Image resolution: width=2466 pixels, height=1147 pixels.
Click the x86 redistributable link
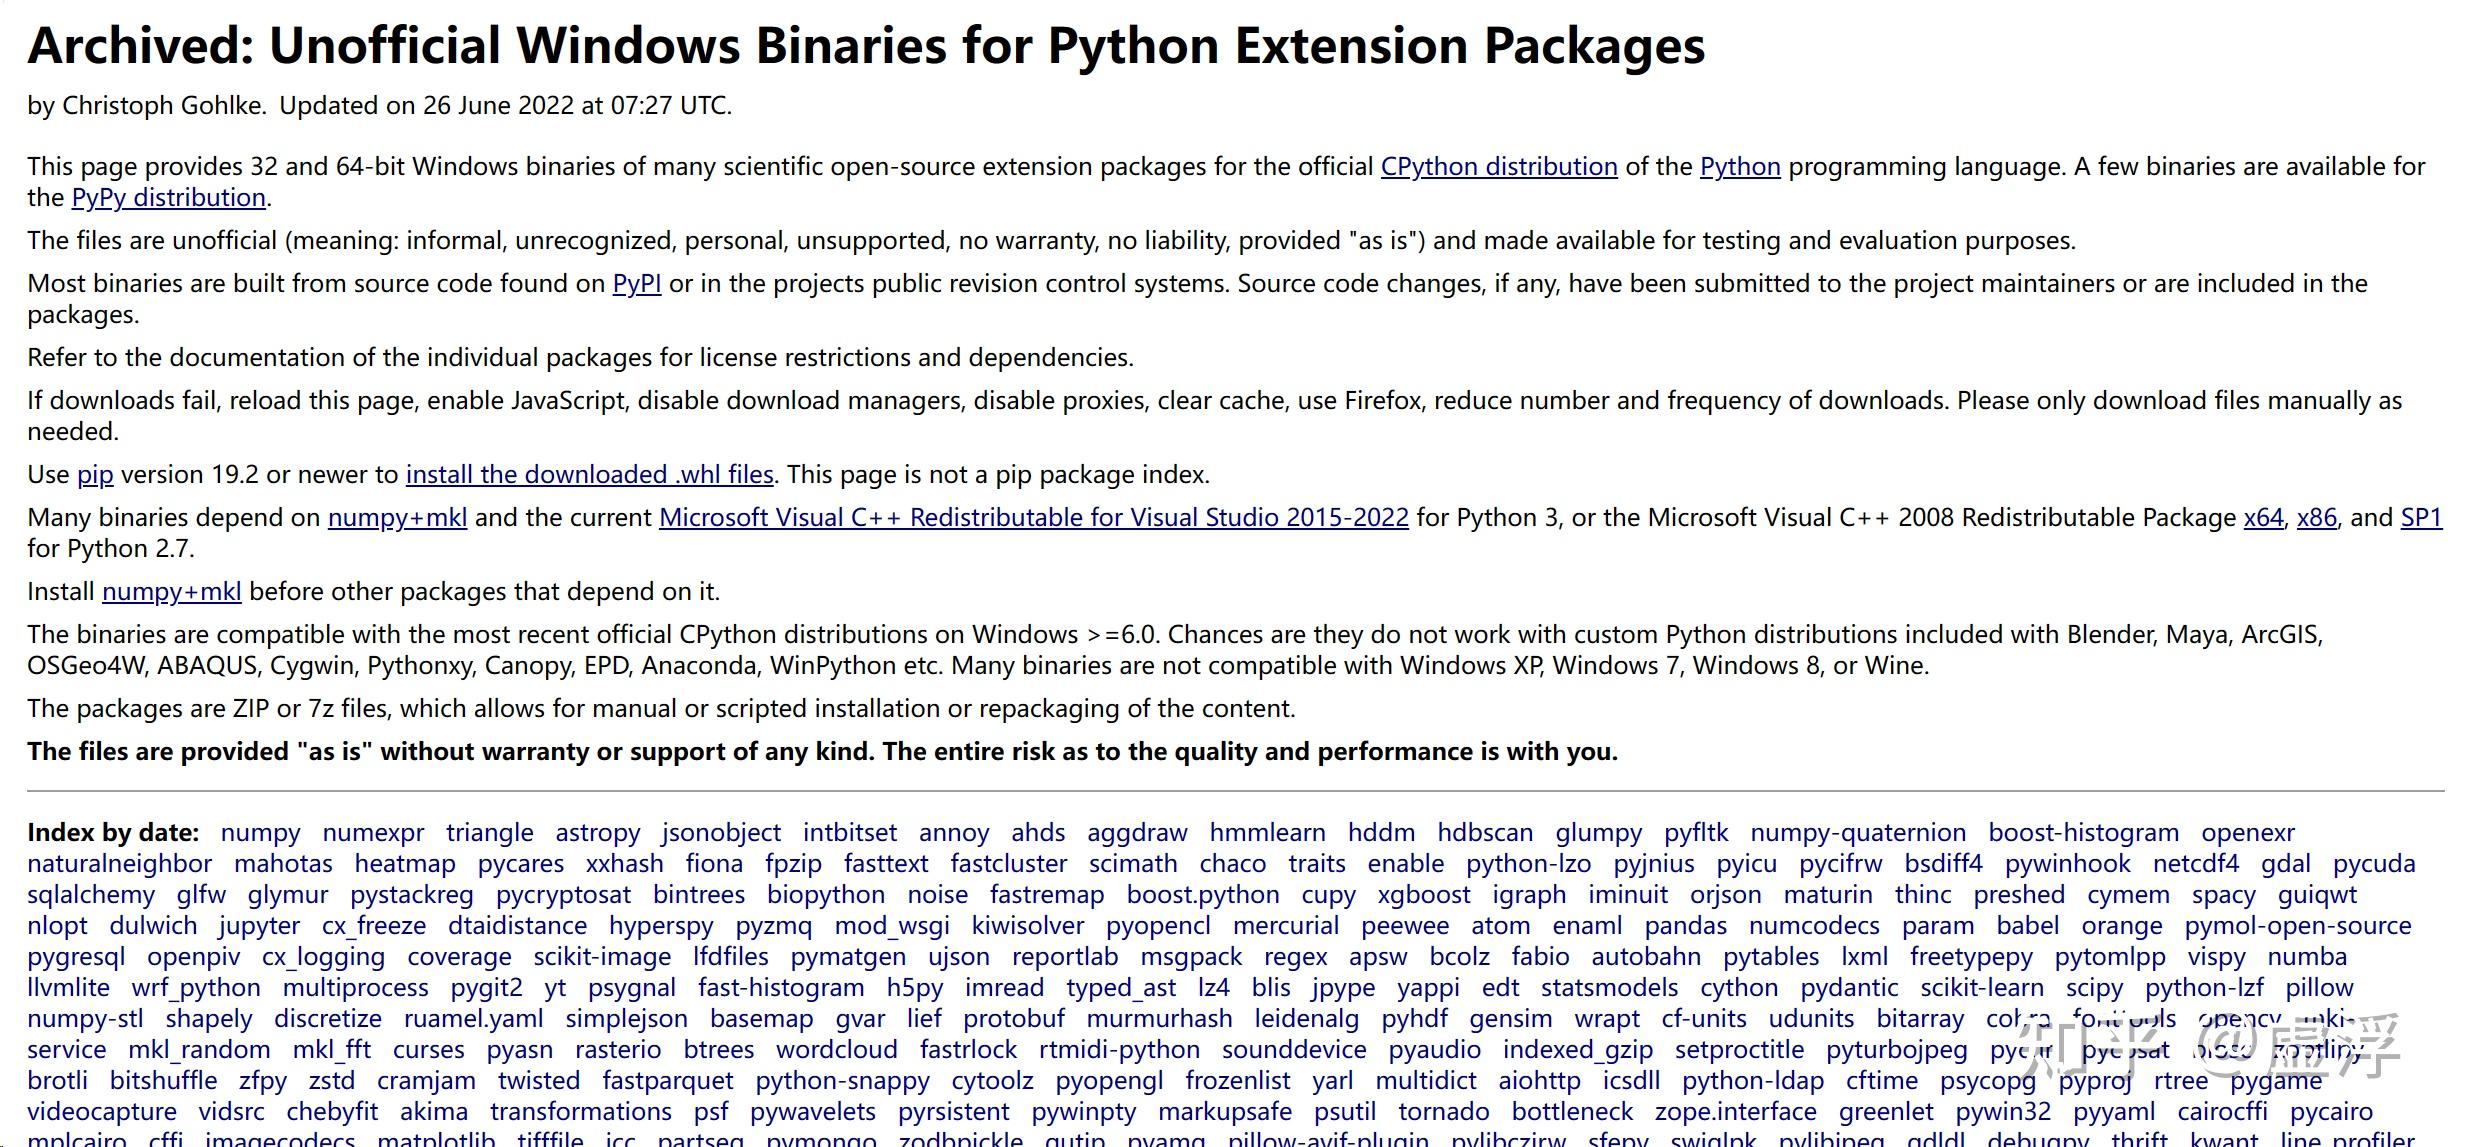[x=2316, y=518]
